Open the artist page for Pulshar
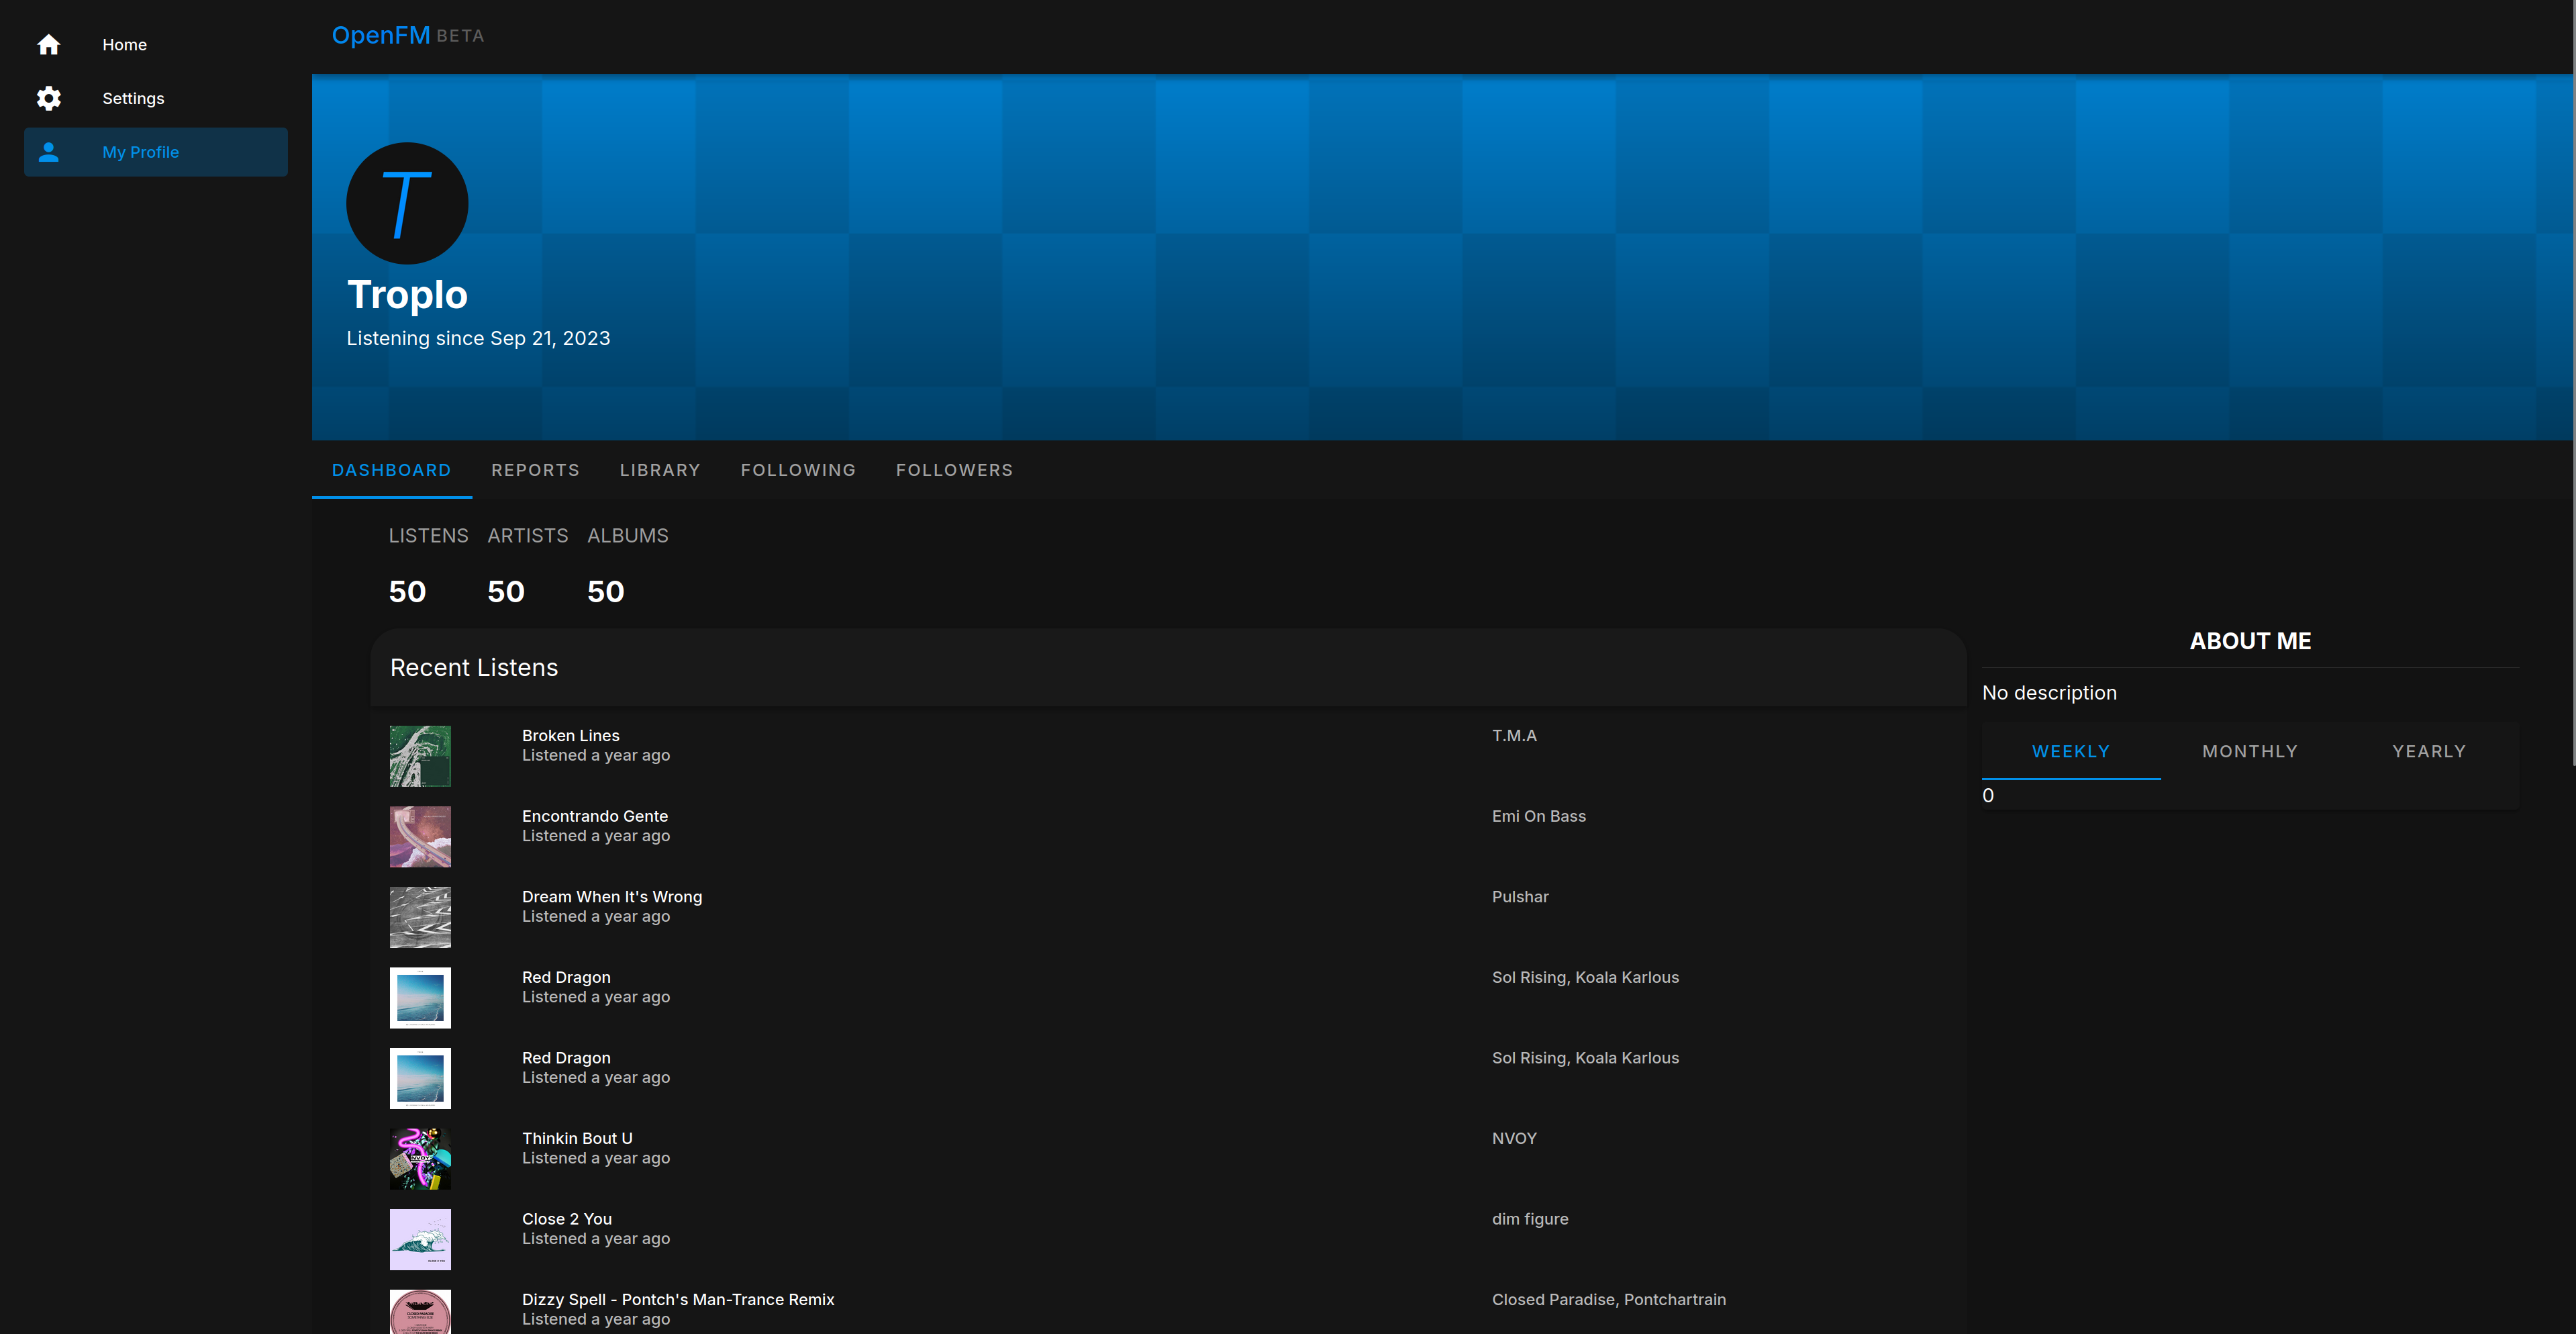The image size is (2576, 1334). pos(1520,896)
